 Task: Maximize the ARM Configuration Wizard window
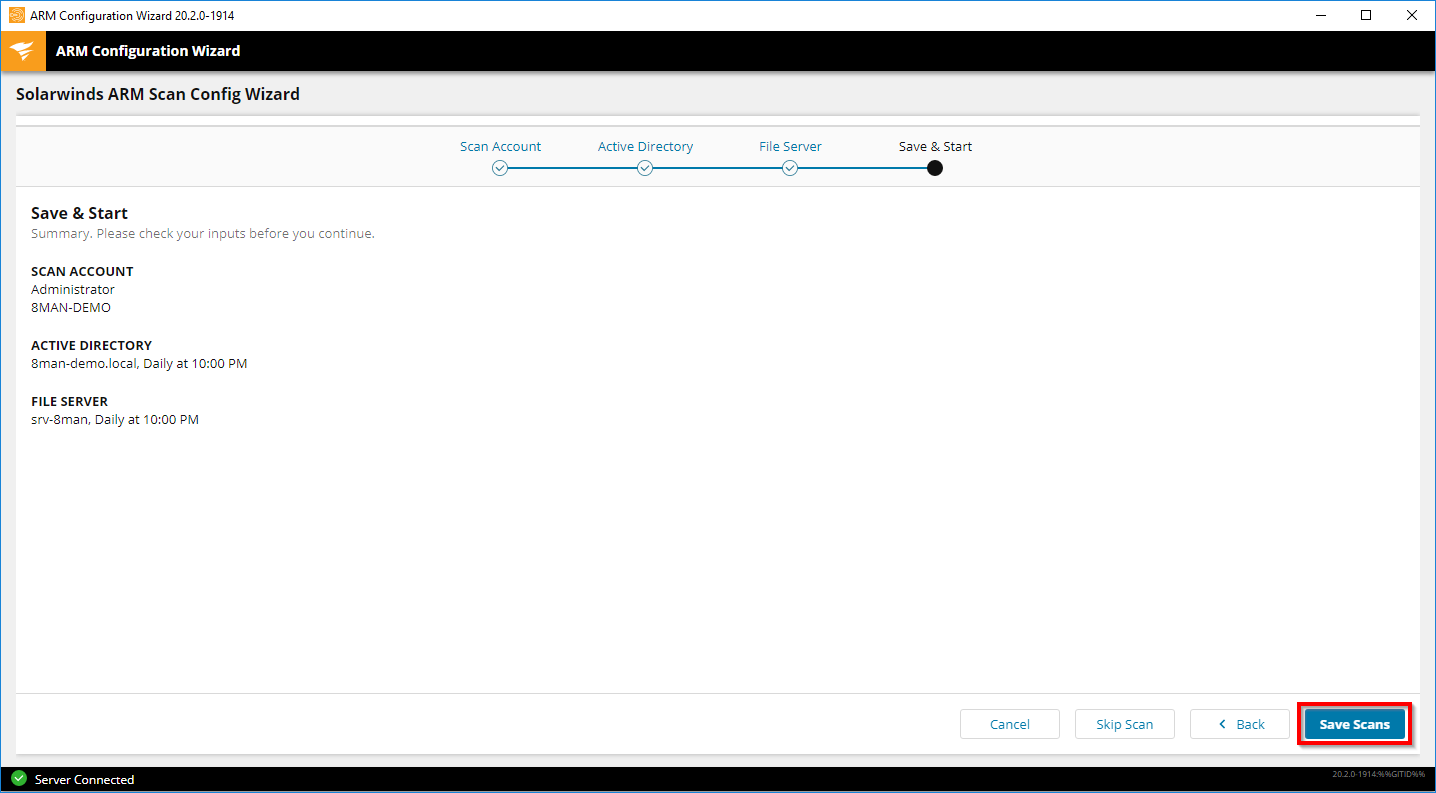click(1366, 15)
